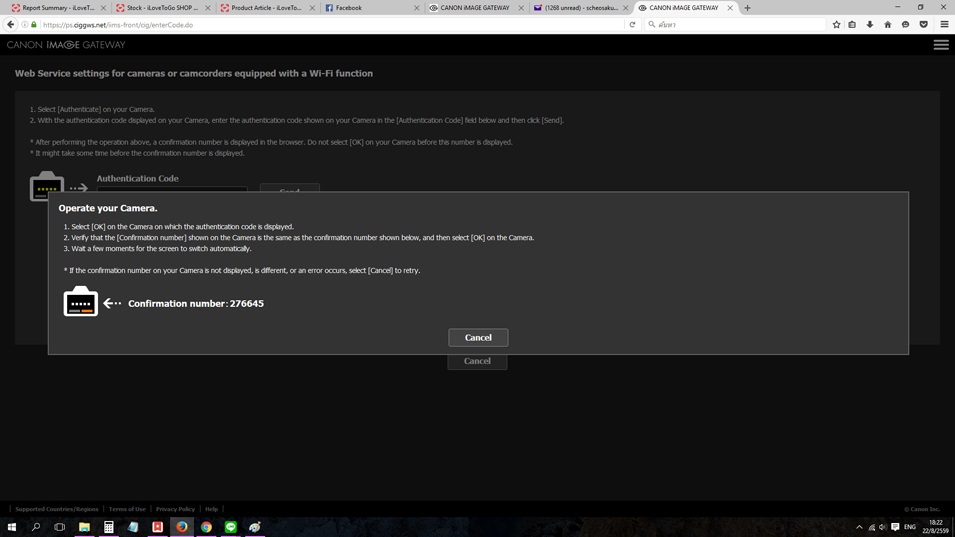The image size is (955, 537).
Task: Click the site information icon in address bar
Action: (25, 24)
